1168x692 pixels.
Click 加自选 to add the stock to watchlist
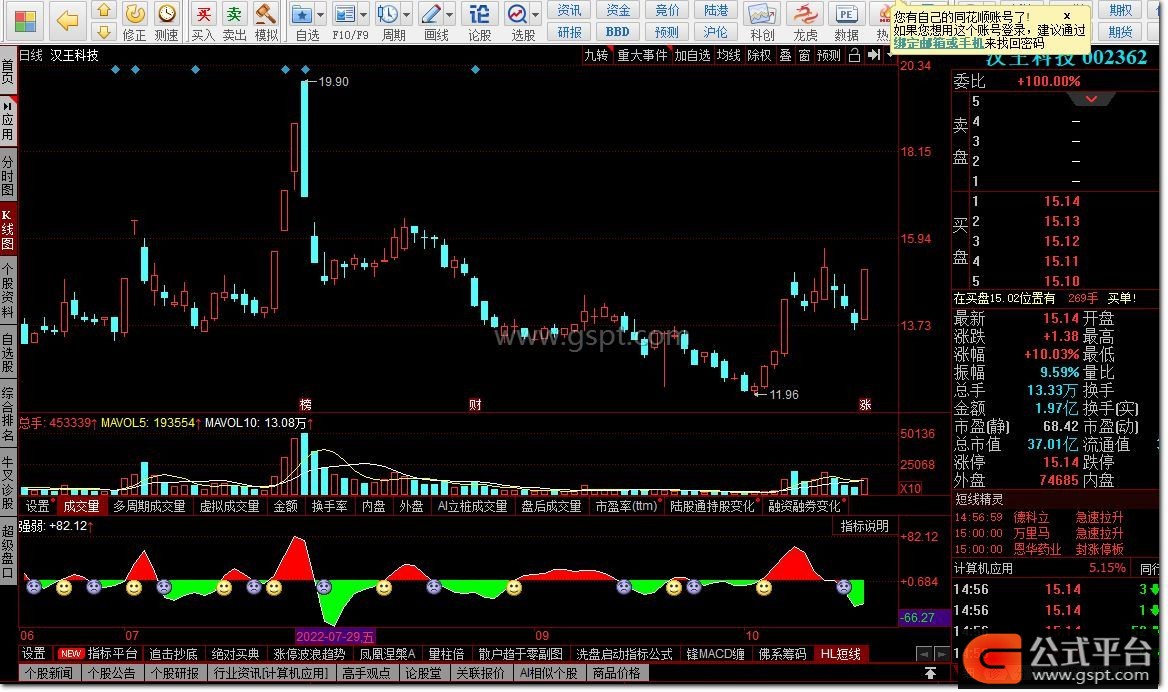click(x=692, y=55)
